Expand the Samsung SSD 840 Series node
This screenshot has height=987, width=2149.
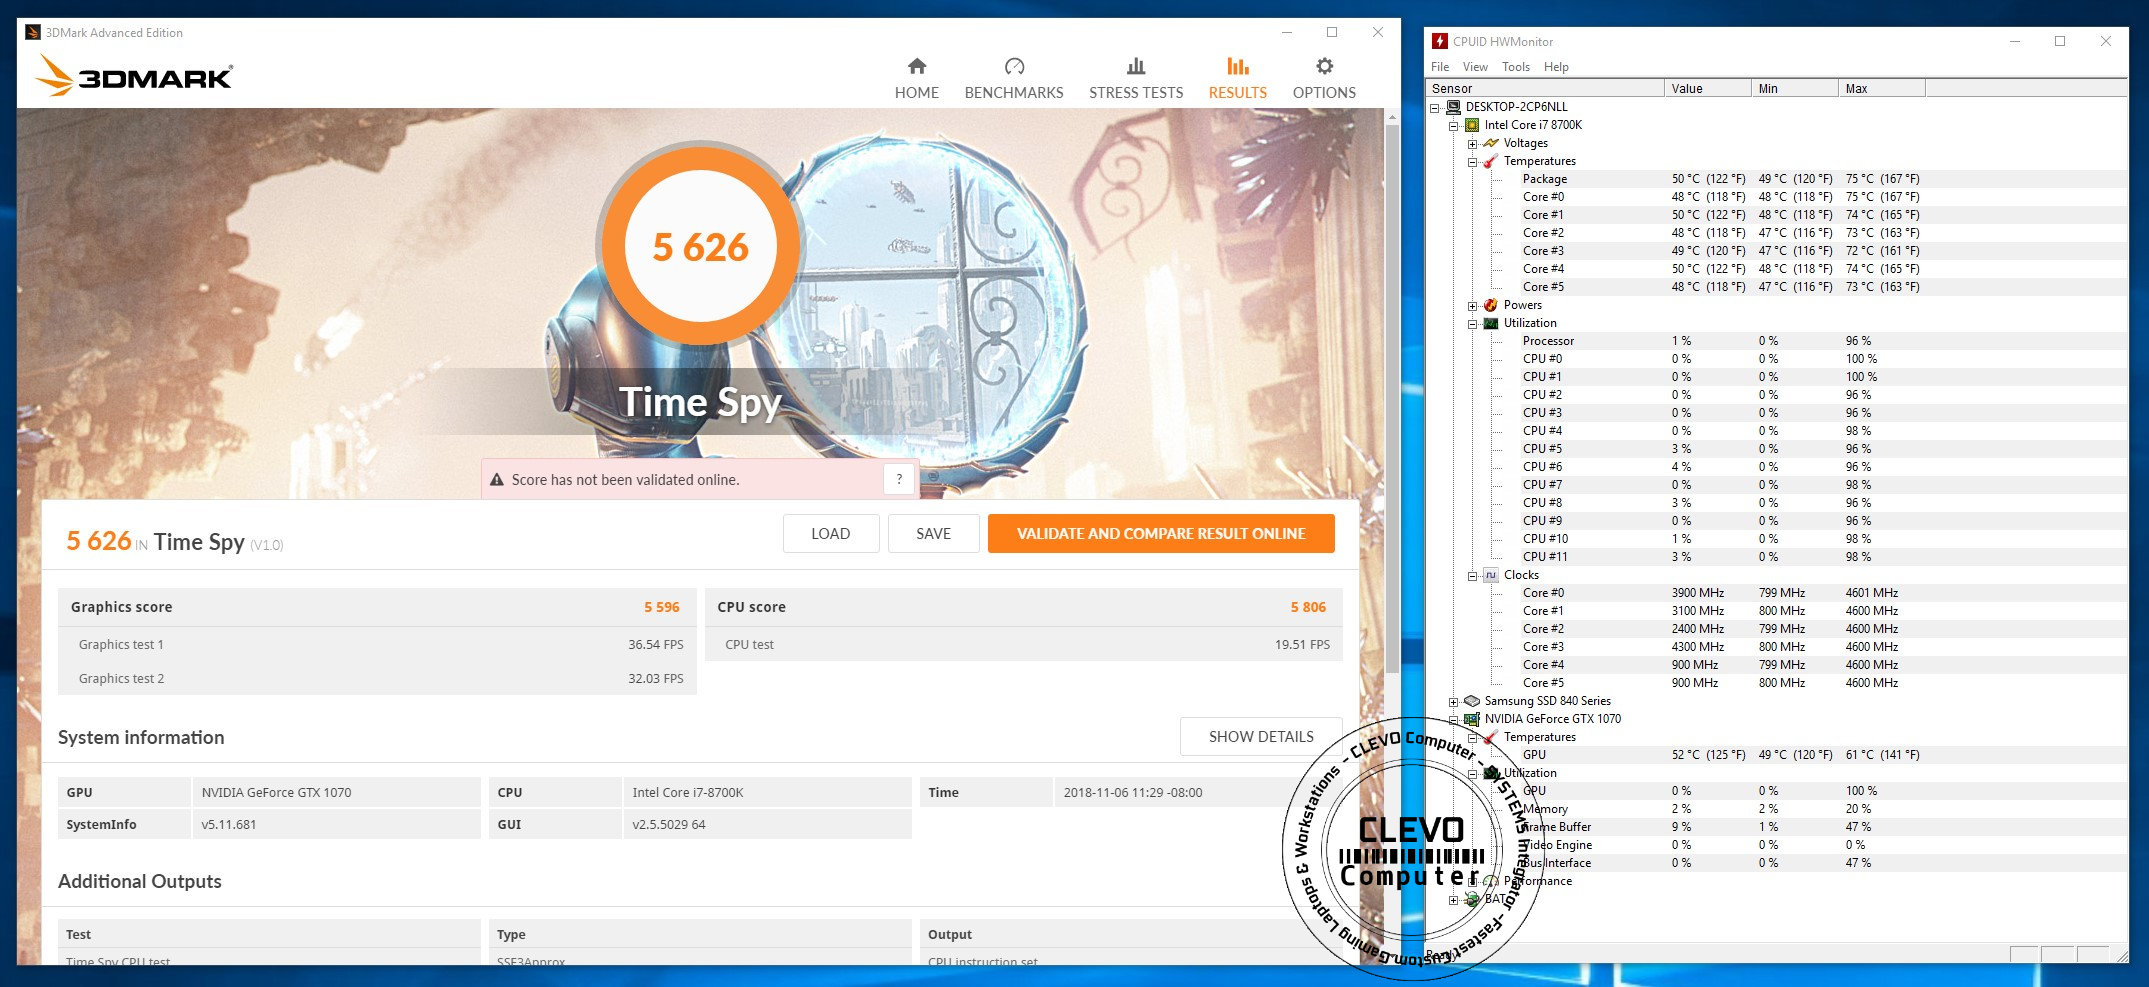pyautogui.click(x=1453, y=702)
